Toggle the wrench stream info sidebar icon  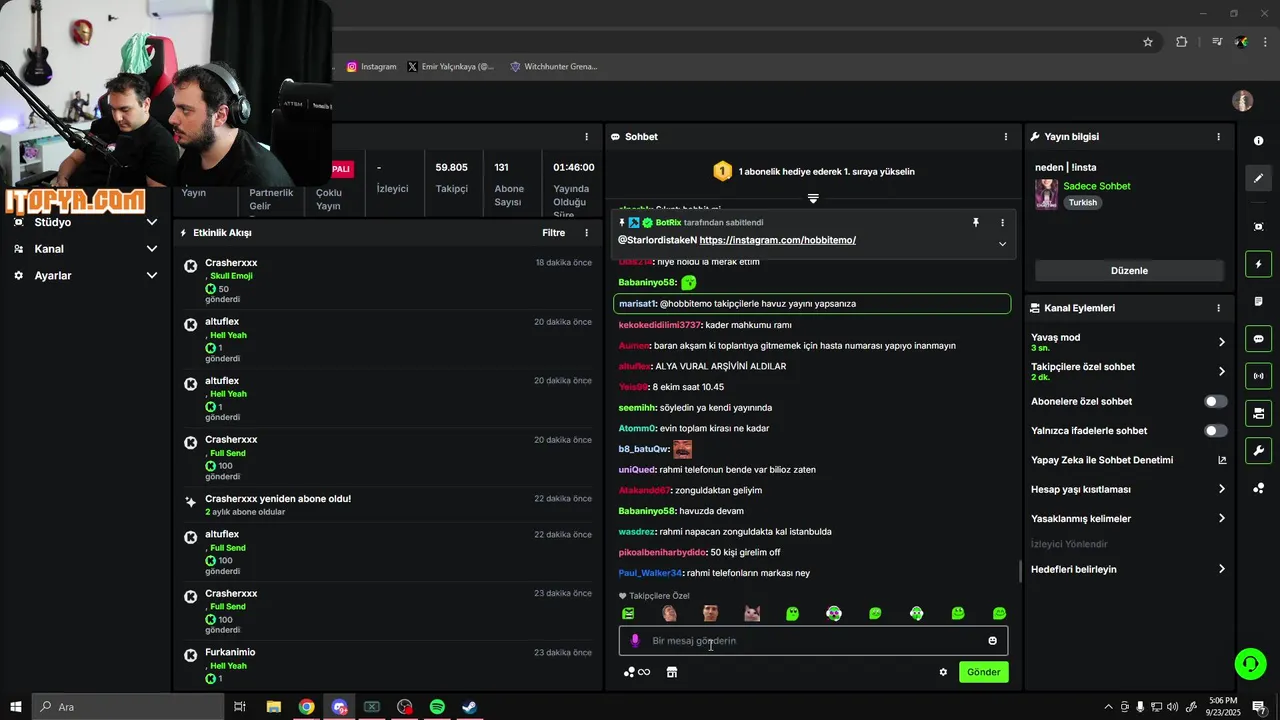(1258, 450)
